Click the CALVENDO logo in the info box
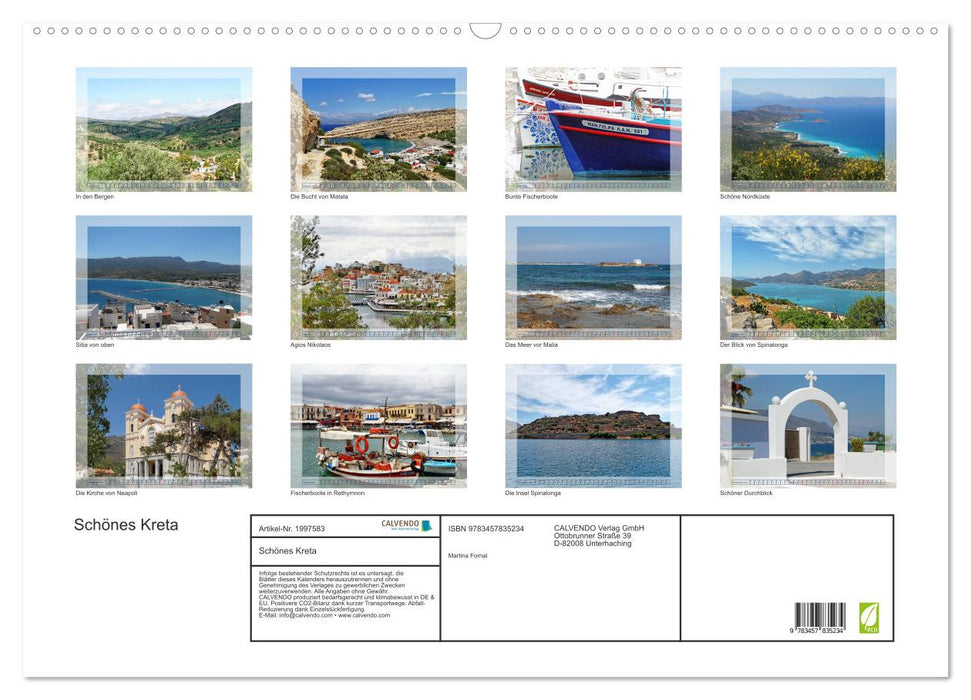Image resolution: width=971 pixels, height=700 pixels. point(406,525)
